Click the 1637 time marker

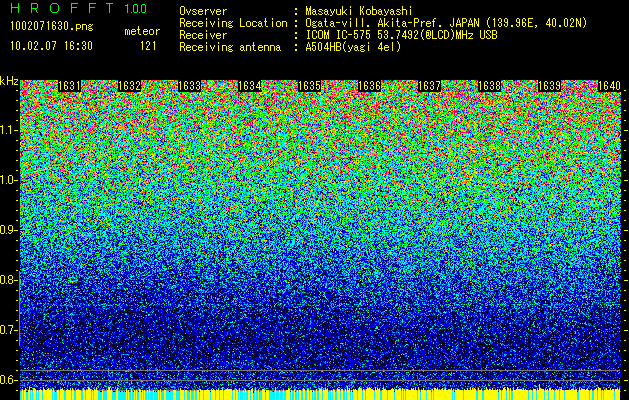click(x=429, y=86)
